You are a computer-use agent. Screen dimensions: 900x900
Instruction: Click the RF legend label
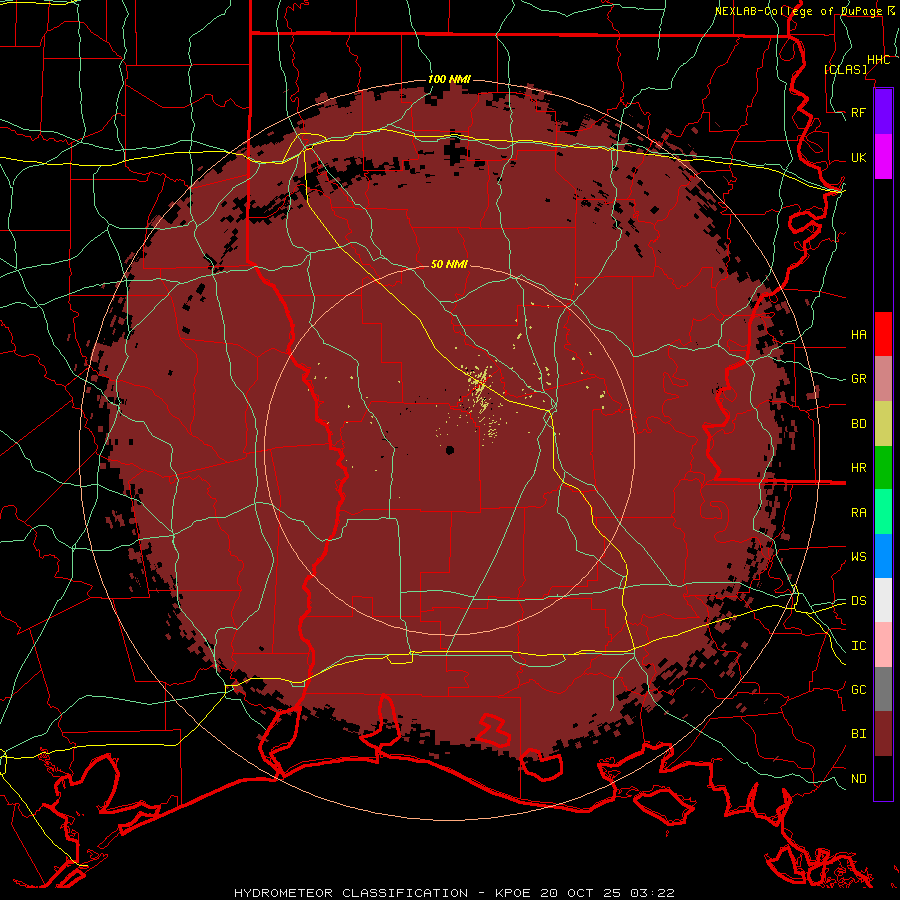click(858, 112)
